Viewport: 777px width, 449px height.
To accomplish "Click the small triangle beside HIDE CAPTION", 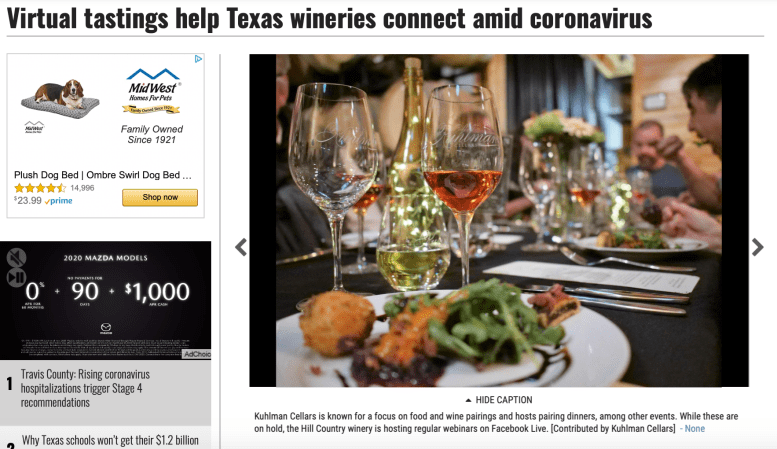I will coord(468,400).
